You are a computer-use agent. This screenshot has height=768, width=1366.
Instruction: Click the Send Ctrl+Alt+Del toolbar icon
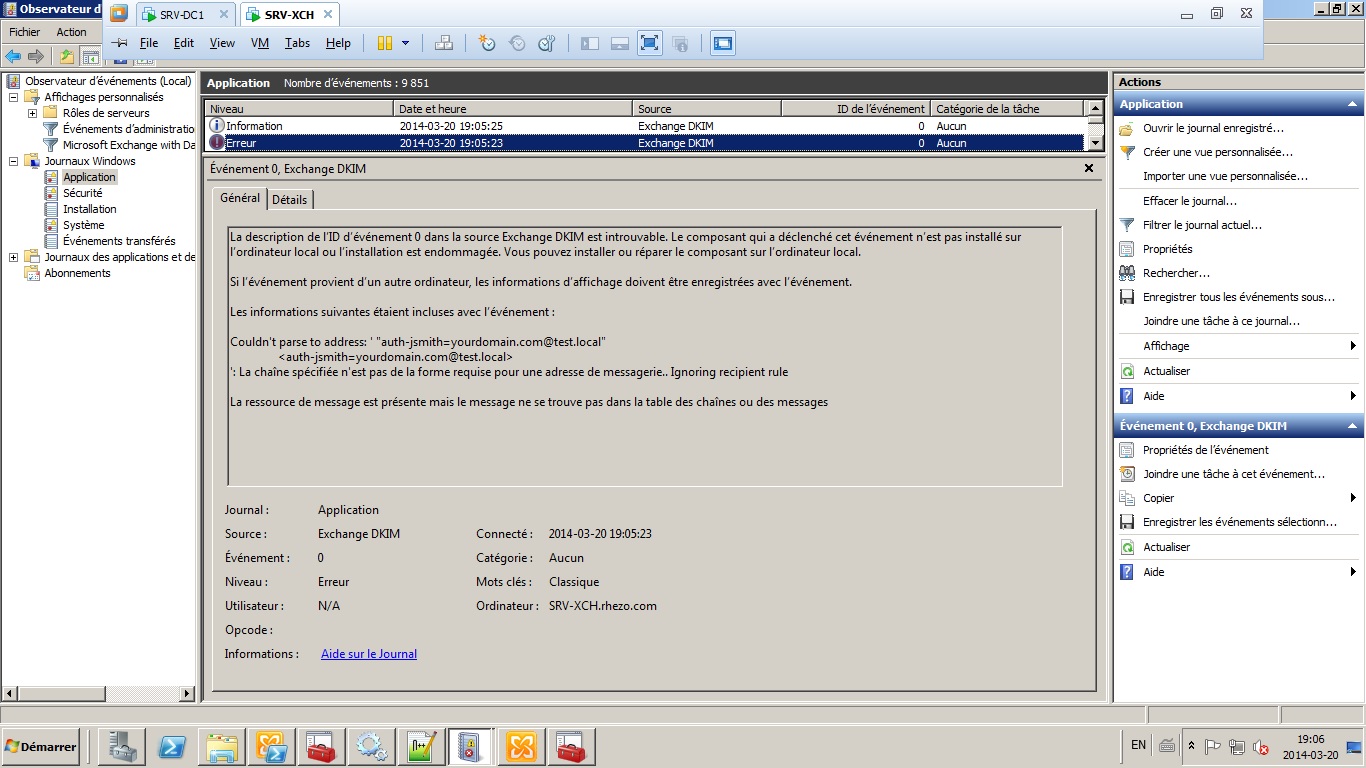pos(444,43)
